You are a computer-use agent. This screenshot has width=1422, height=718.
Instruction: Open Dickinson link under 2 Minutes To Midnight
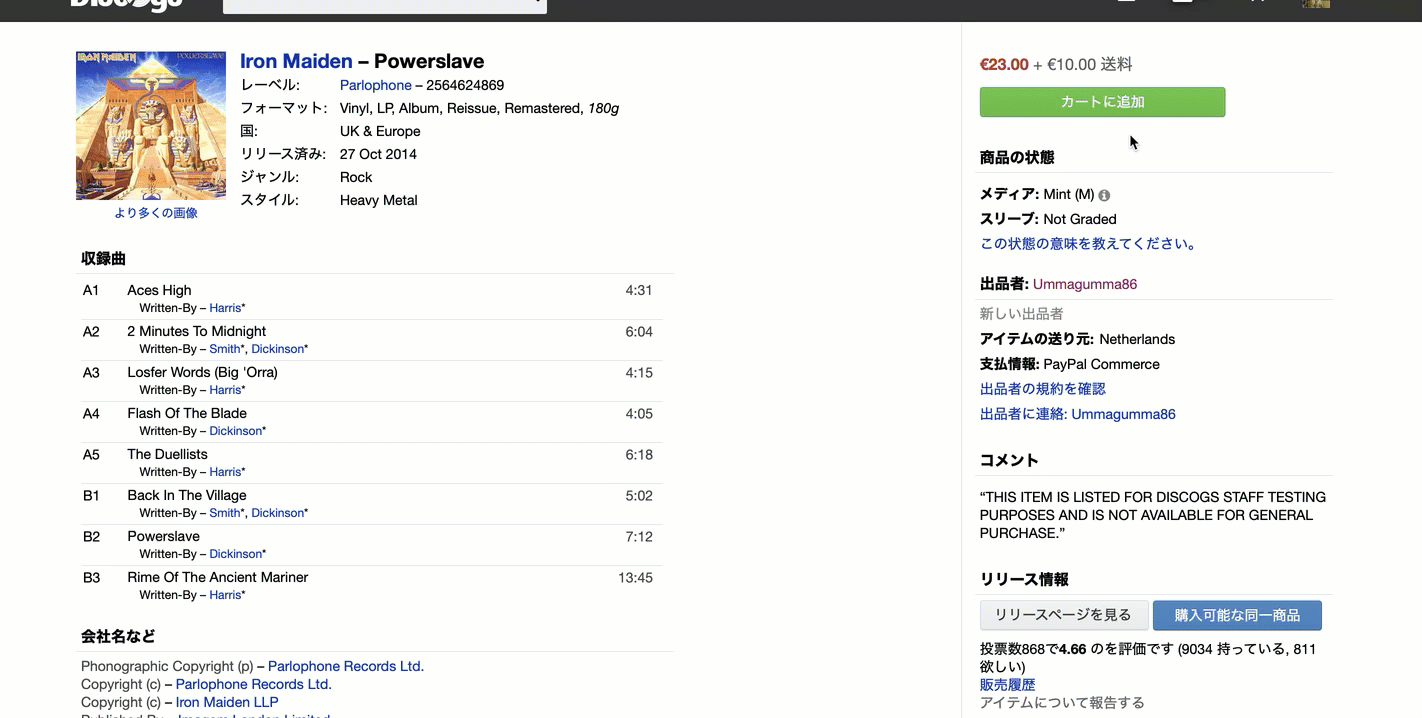[x=277, y=349]
